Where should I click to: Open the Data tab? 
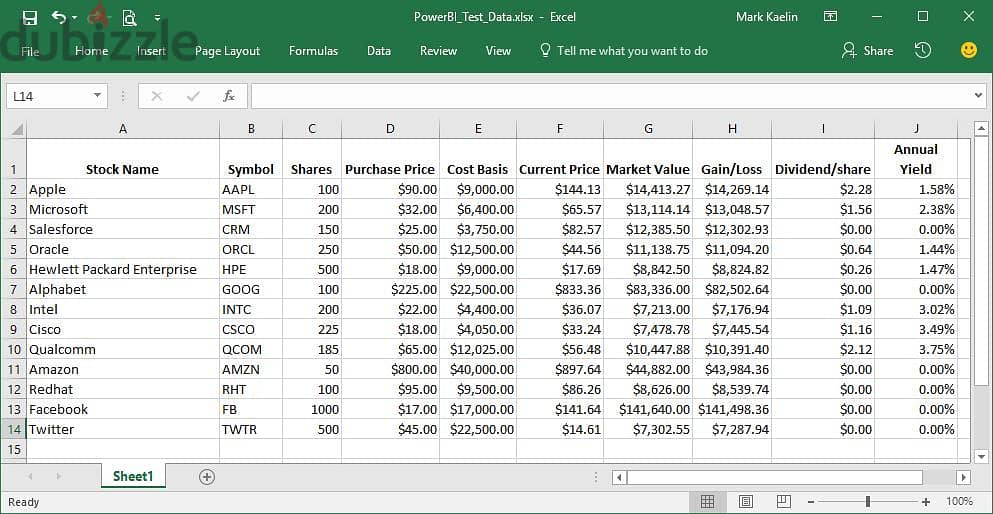coord(379,51)
